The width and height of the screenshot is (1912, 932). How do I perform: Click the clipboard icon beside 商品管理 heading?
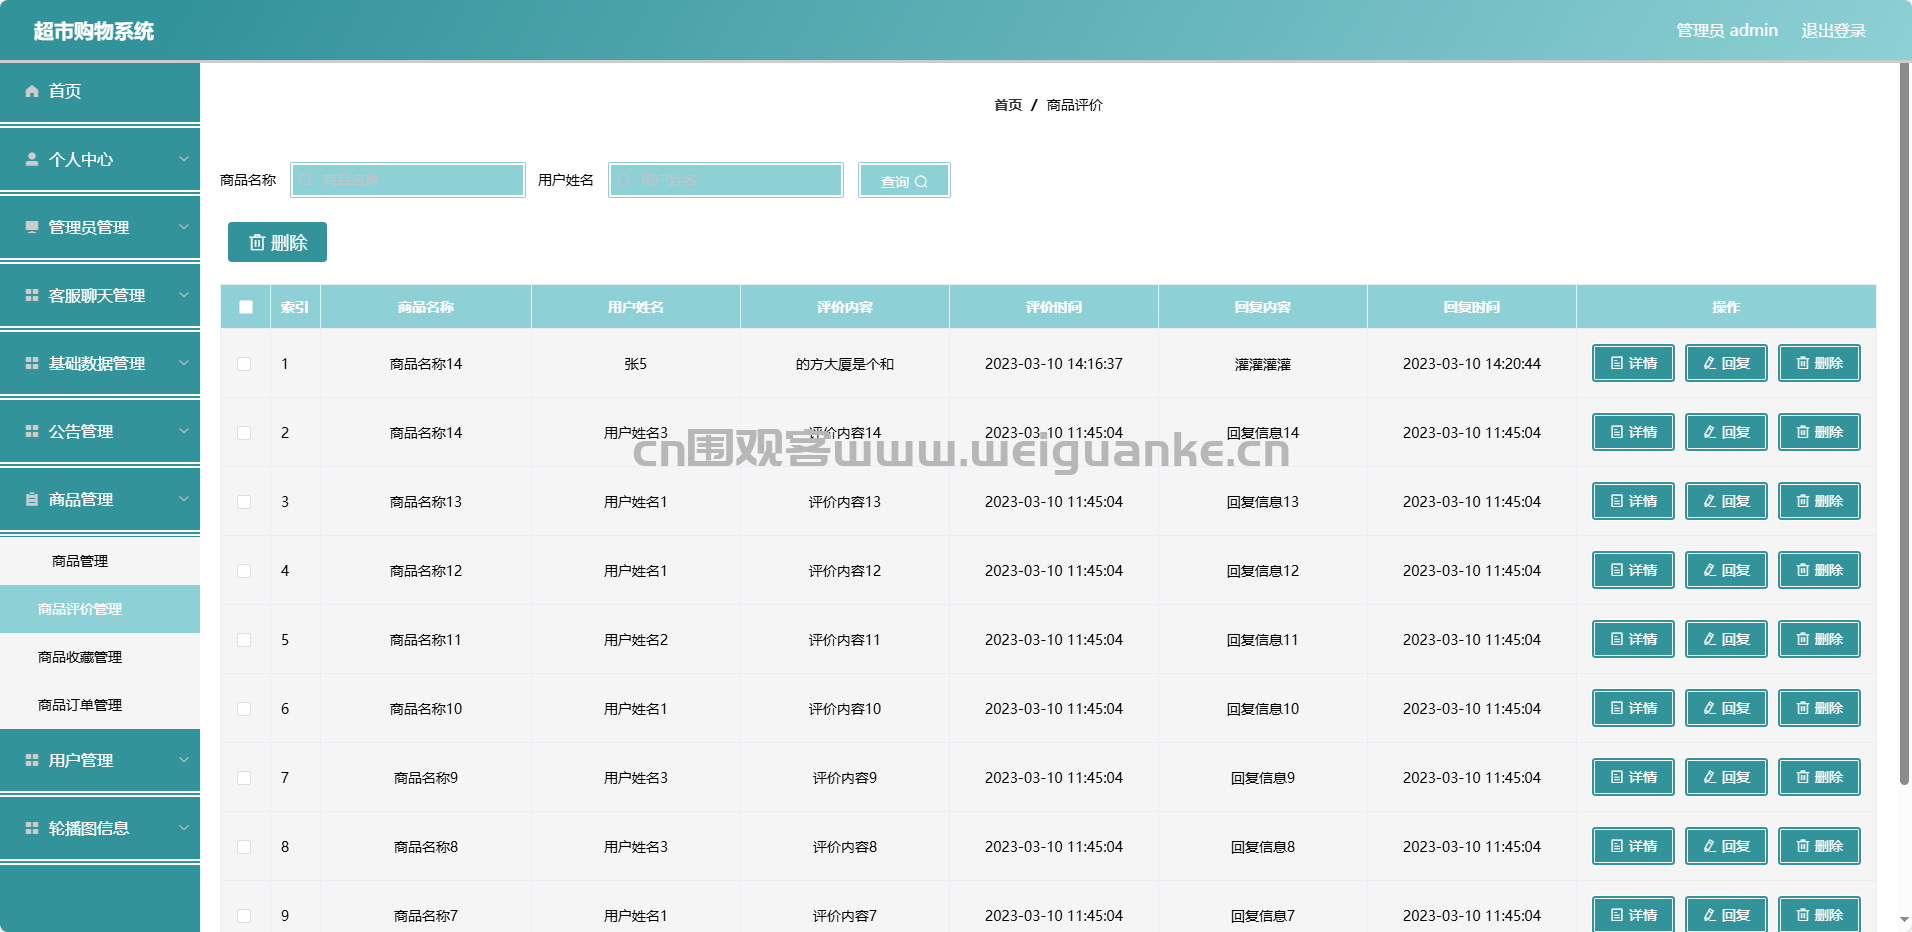pyautogui.click(x=32, y=499)
